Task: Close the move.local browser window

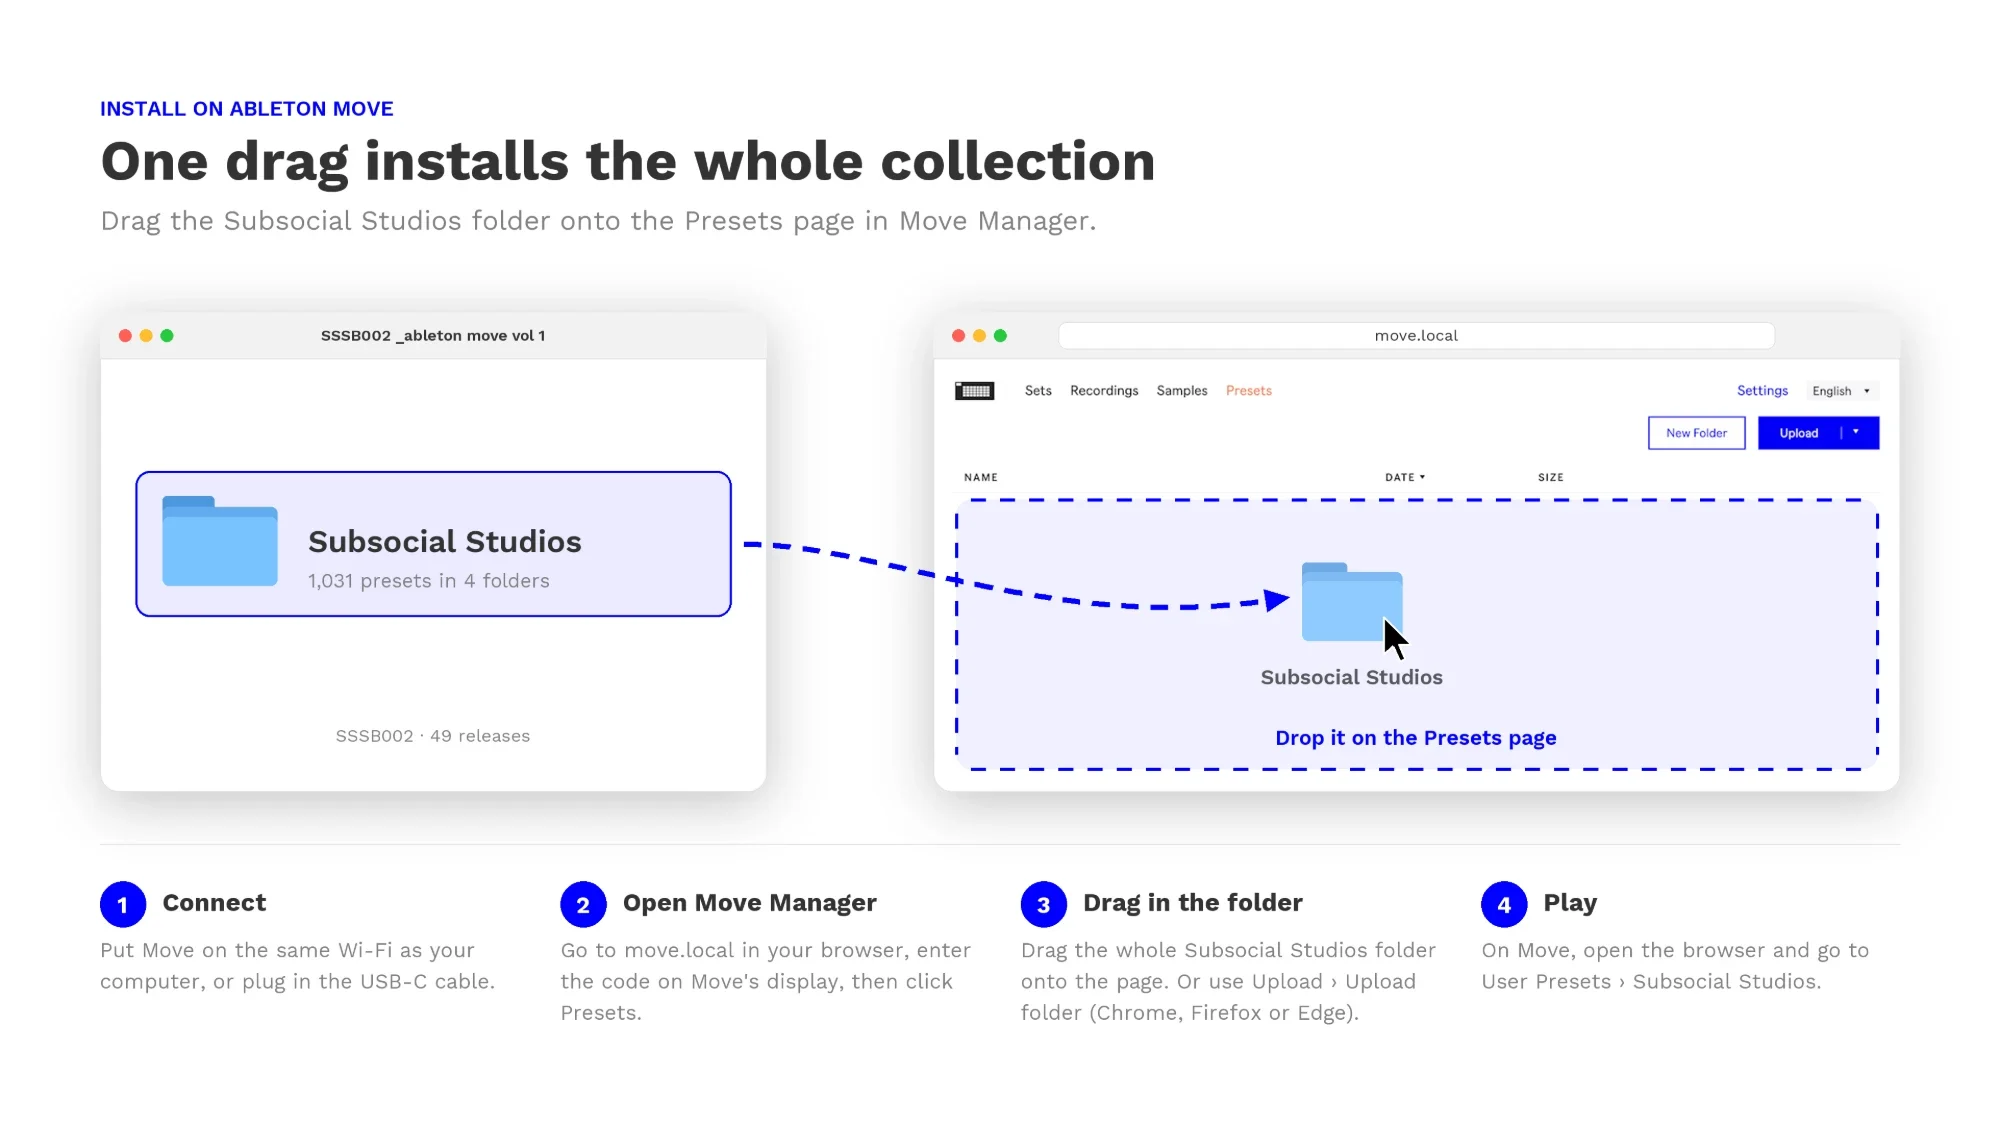Action: pyautogui.click(x=958, y=336)
